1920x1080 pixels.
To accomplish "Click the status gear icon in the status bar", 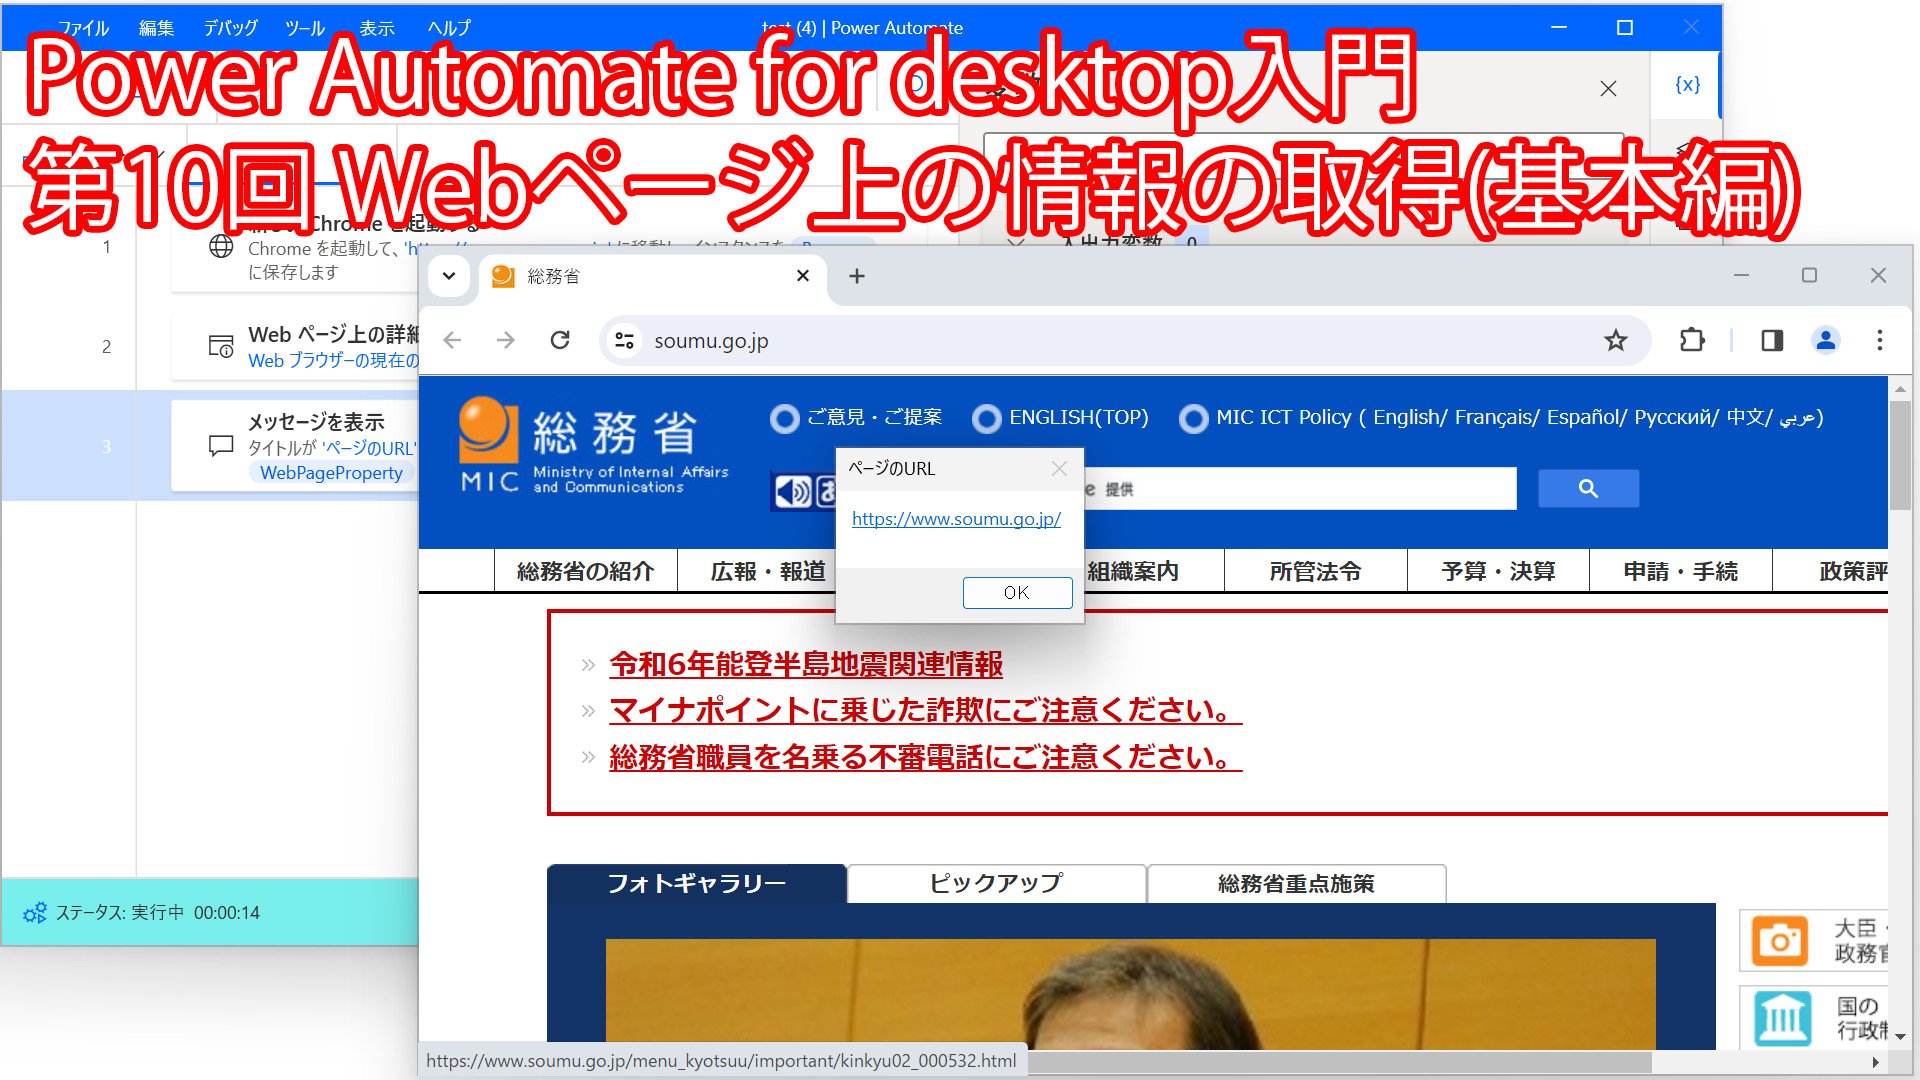I will click(x=35, y=913).
